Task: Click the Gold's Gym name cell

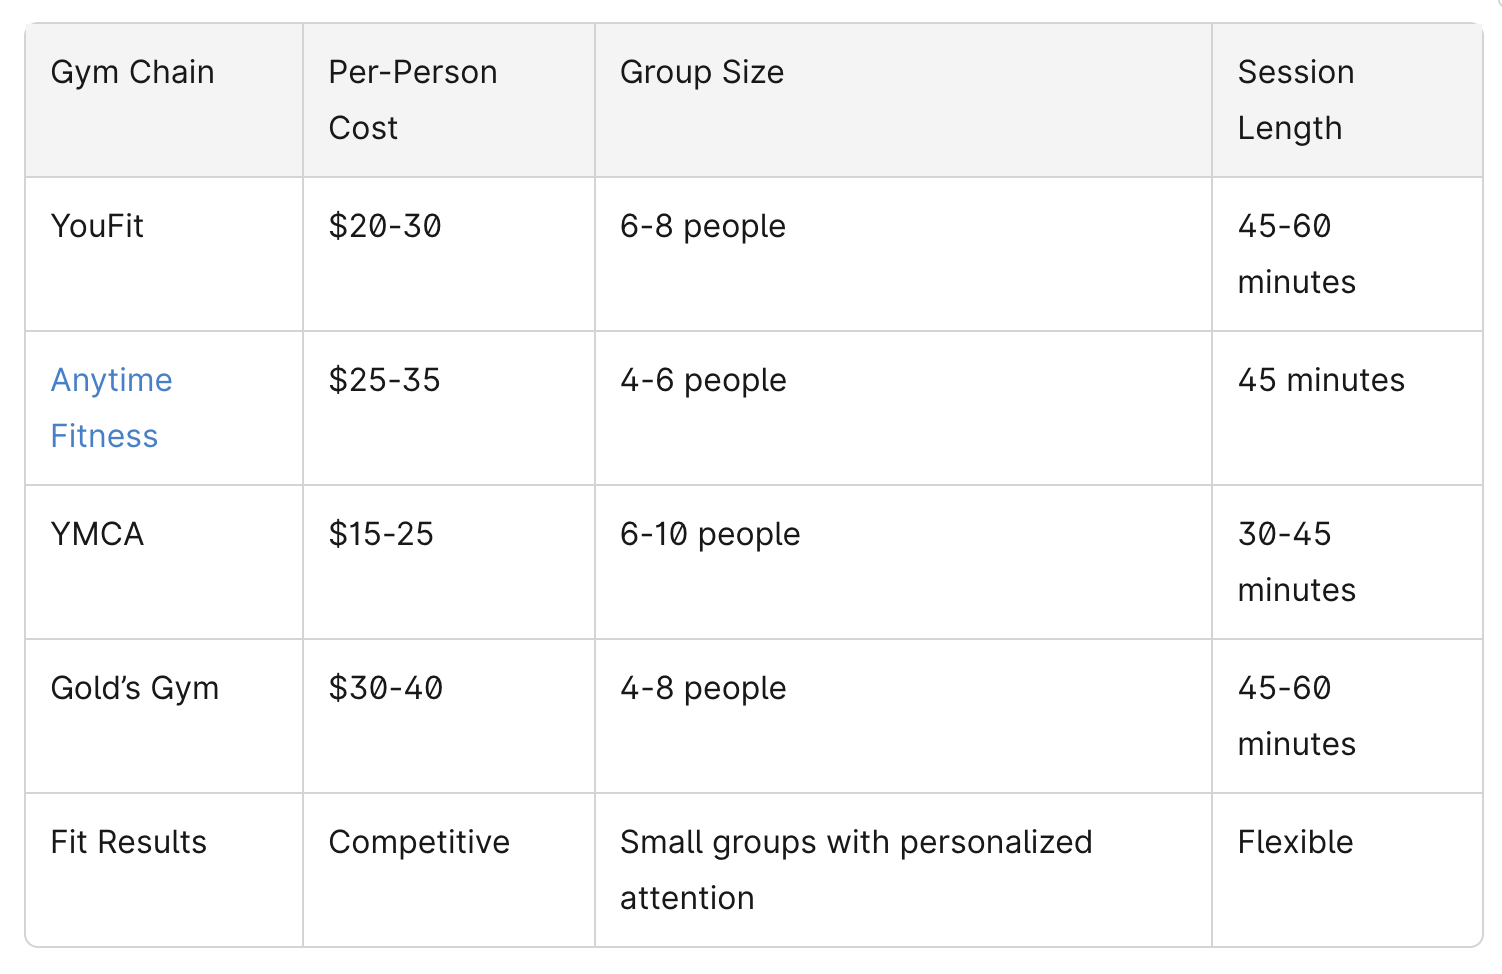Action: 134,689
